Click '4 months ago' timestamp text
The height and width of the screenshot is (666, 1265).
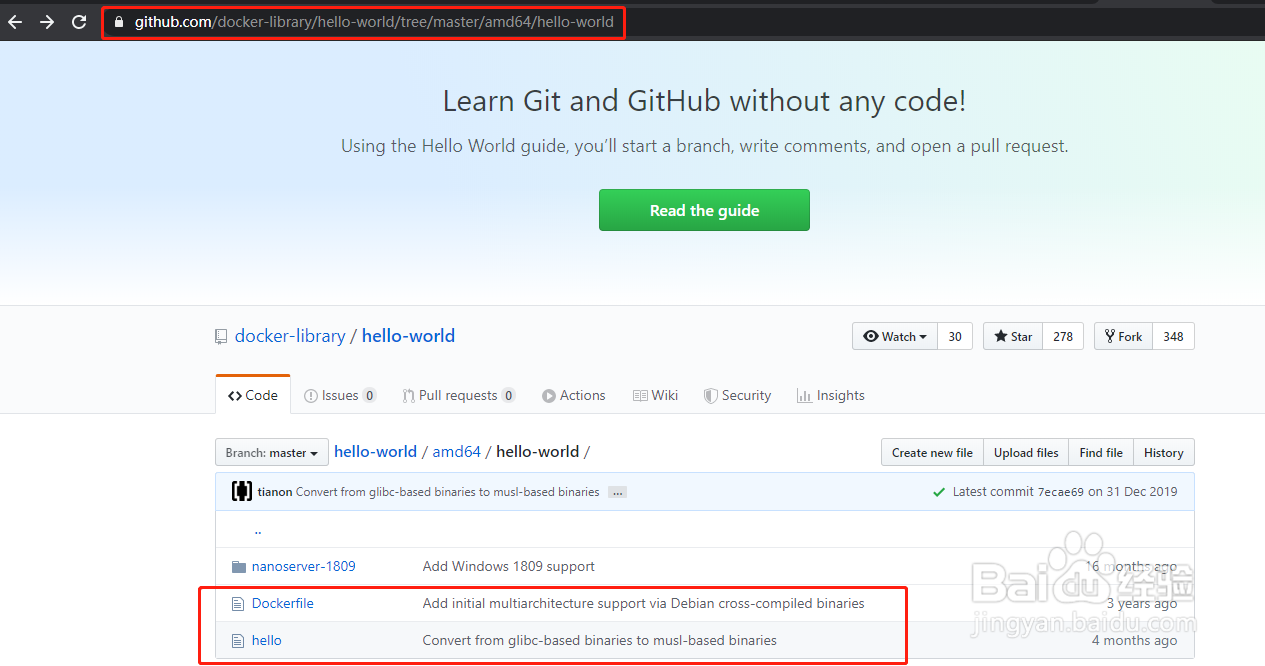point(1135,640)
